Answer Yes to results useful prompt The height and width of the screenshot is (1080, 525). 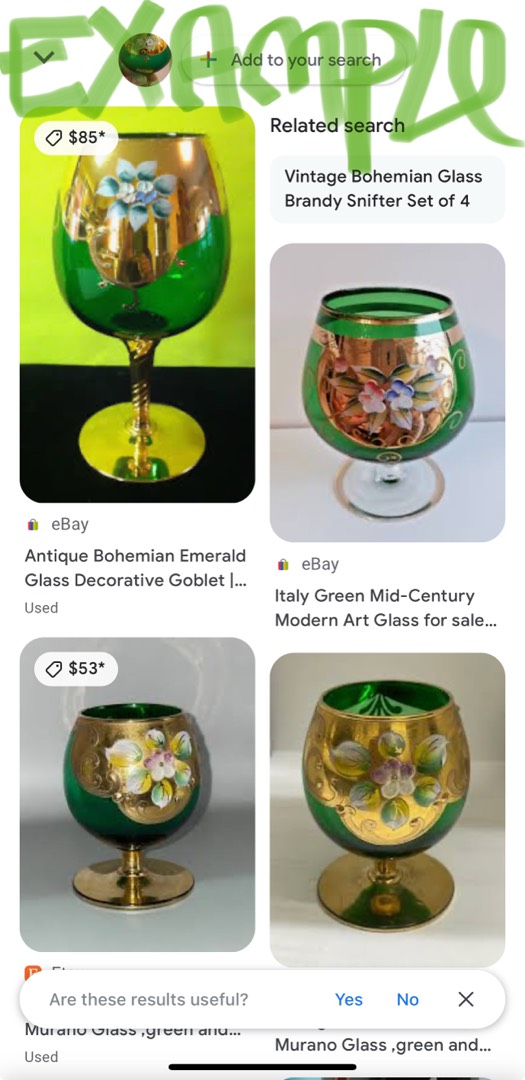pyautogui.click(x=349, y=999)
